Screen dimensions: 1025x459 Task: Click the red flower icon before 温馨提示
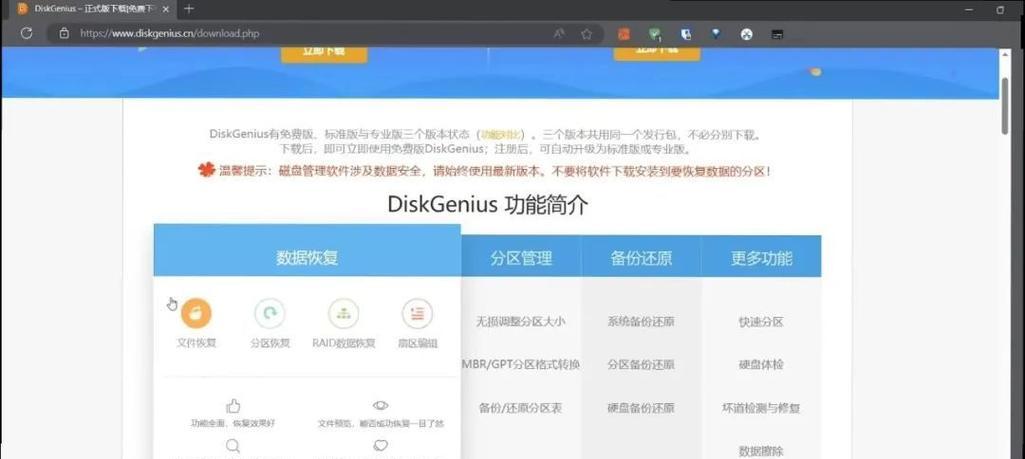point(207,170)
